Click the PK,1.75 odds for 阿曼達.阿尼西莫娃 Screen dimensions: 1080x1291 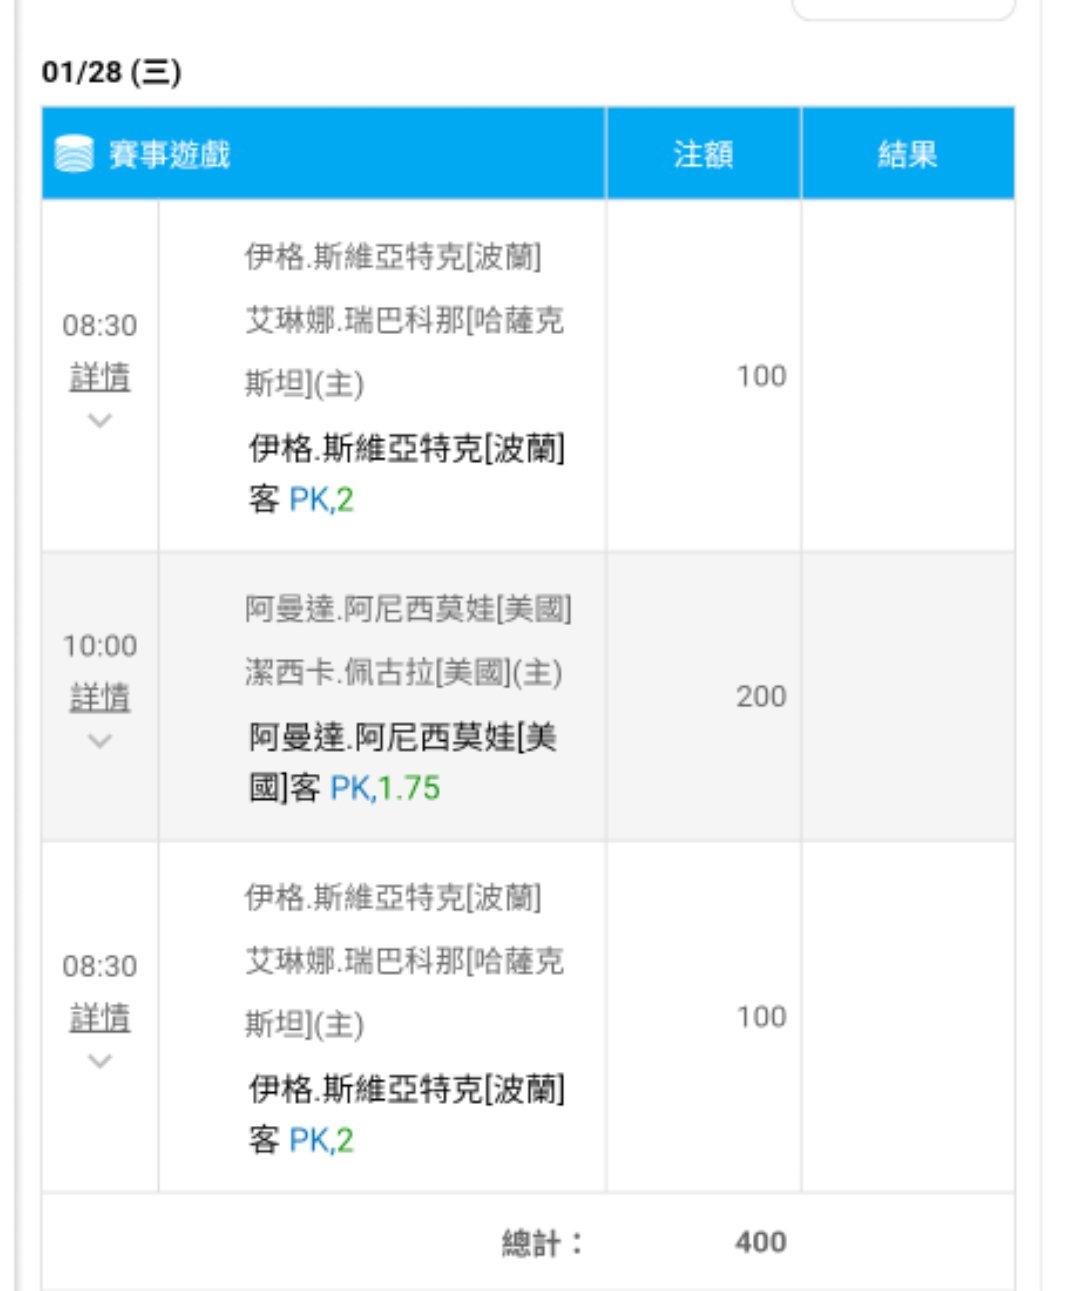[385, 788]
